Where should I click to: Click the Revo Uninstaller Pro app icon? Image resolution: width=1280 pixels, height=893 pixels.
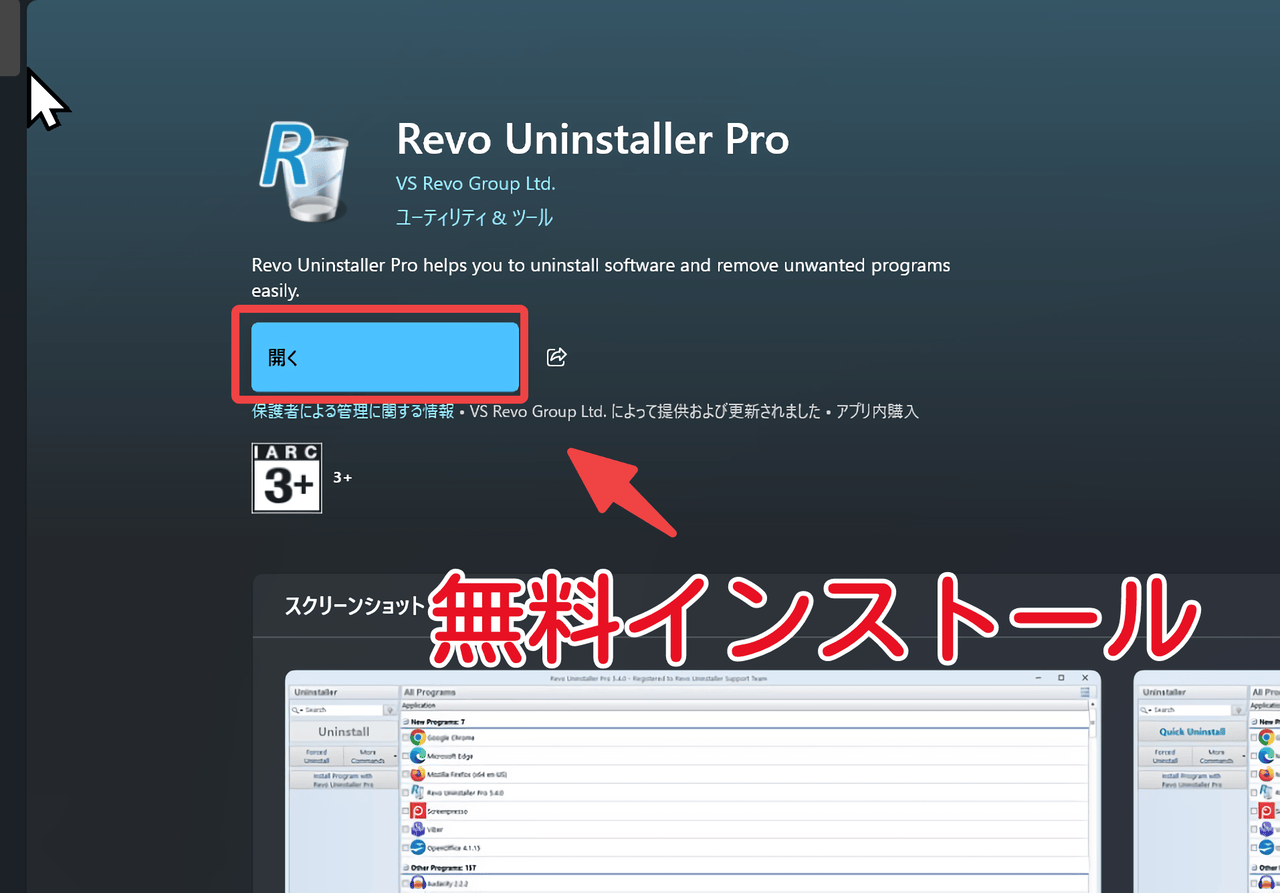[305, 170]
